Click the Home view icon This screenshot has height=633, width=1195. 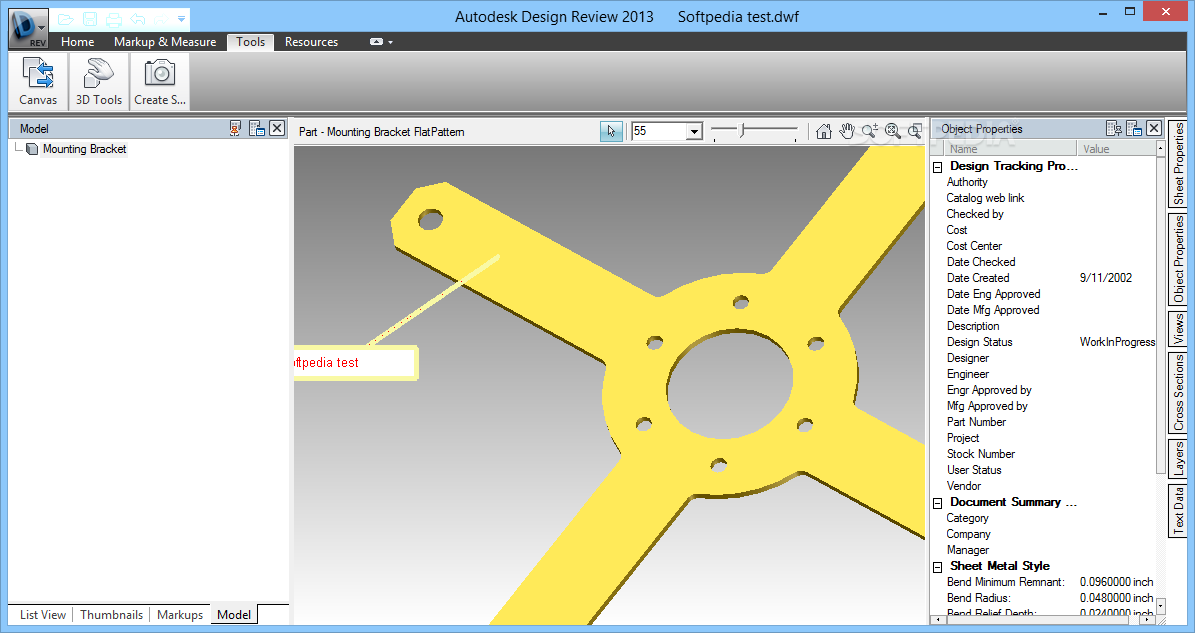[823, 132]
